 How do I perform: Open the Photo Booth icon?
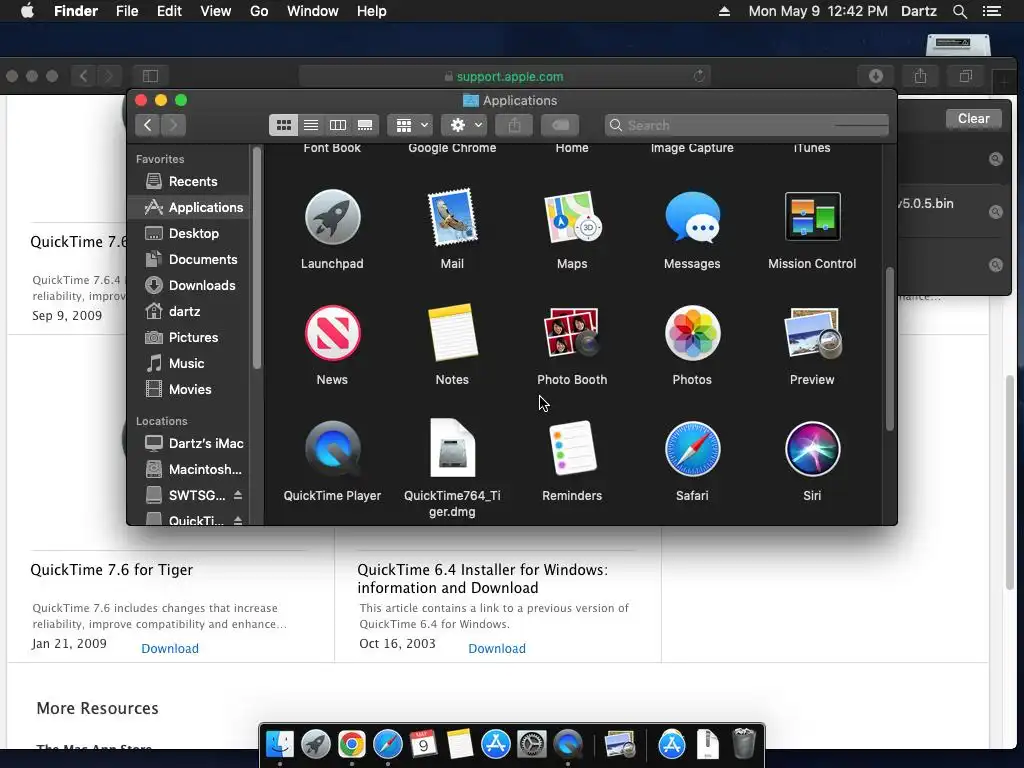(x=572, y=333)
